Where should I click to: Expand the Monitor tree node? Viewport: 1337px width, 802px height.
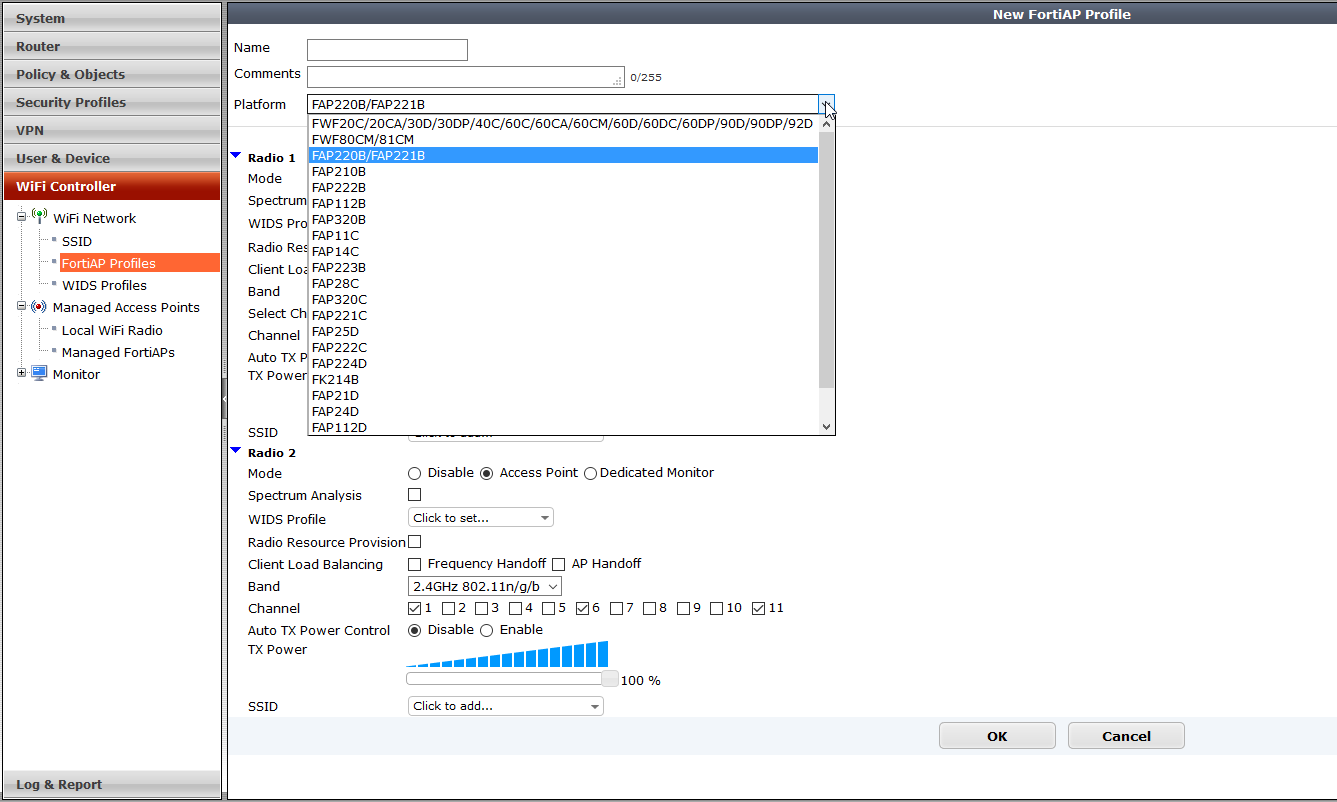click(21, 374)
